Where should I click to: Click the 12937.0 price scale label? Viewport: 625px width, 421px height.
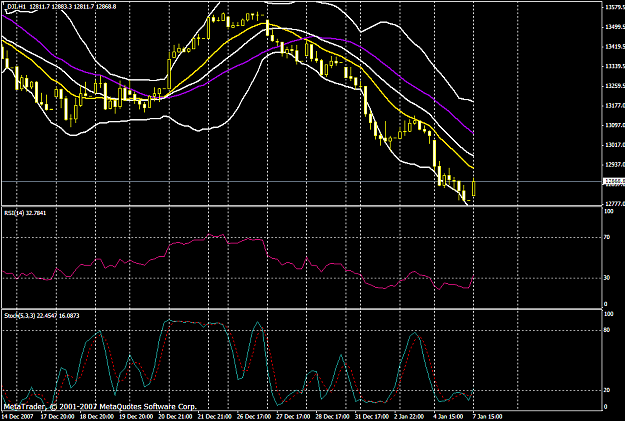pyautogui.click(x=615, y=165)
